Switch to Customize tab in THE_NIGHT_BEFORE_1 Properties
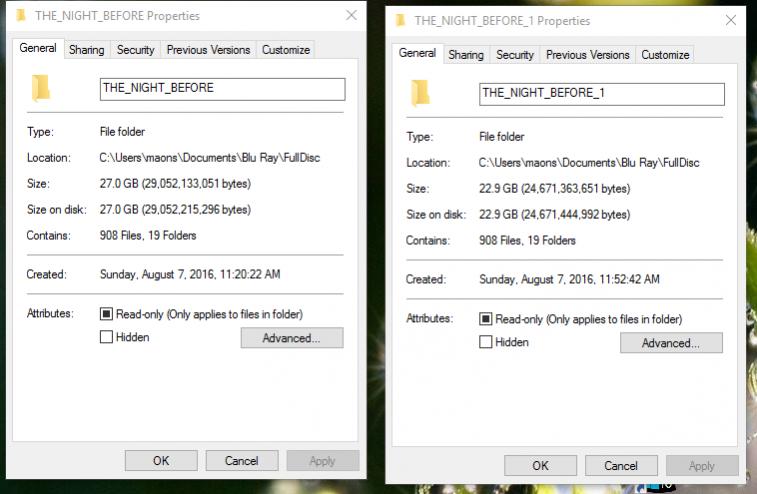 click(x=665, y=55)
